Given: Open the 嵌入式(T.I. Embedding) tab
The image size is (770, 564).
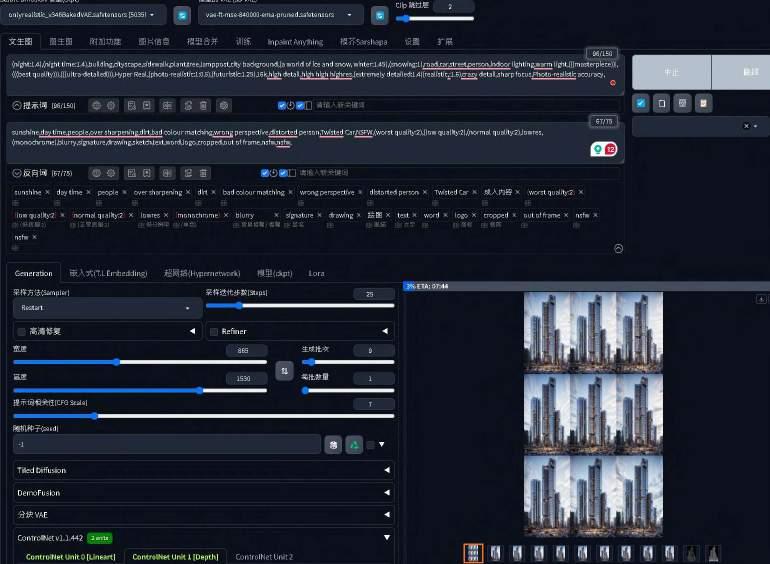Looking at the screenshot, I should (108, 273).
